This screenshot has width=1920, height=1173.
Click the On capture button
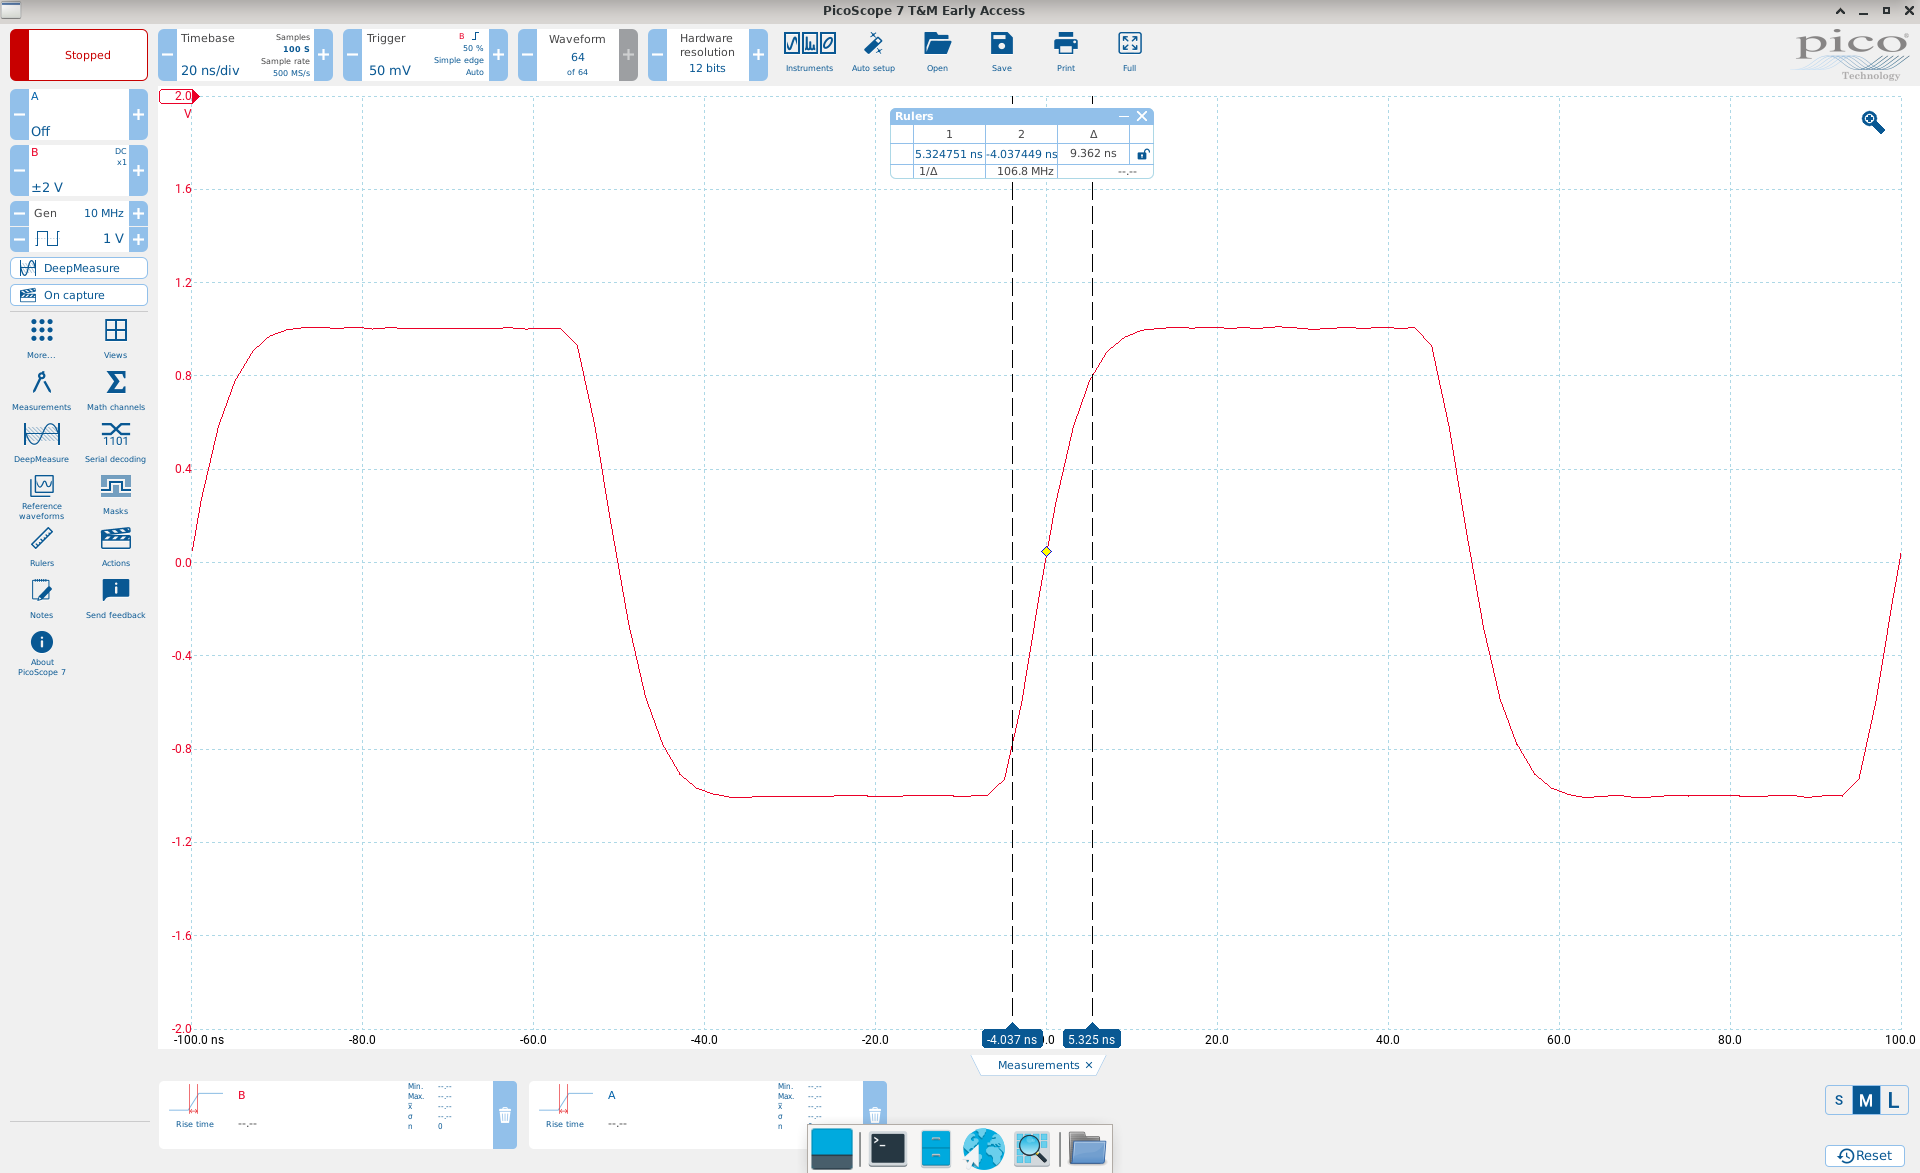point(79,295)
